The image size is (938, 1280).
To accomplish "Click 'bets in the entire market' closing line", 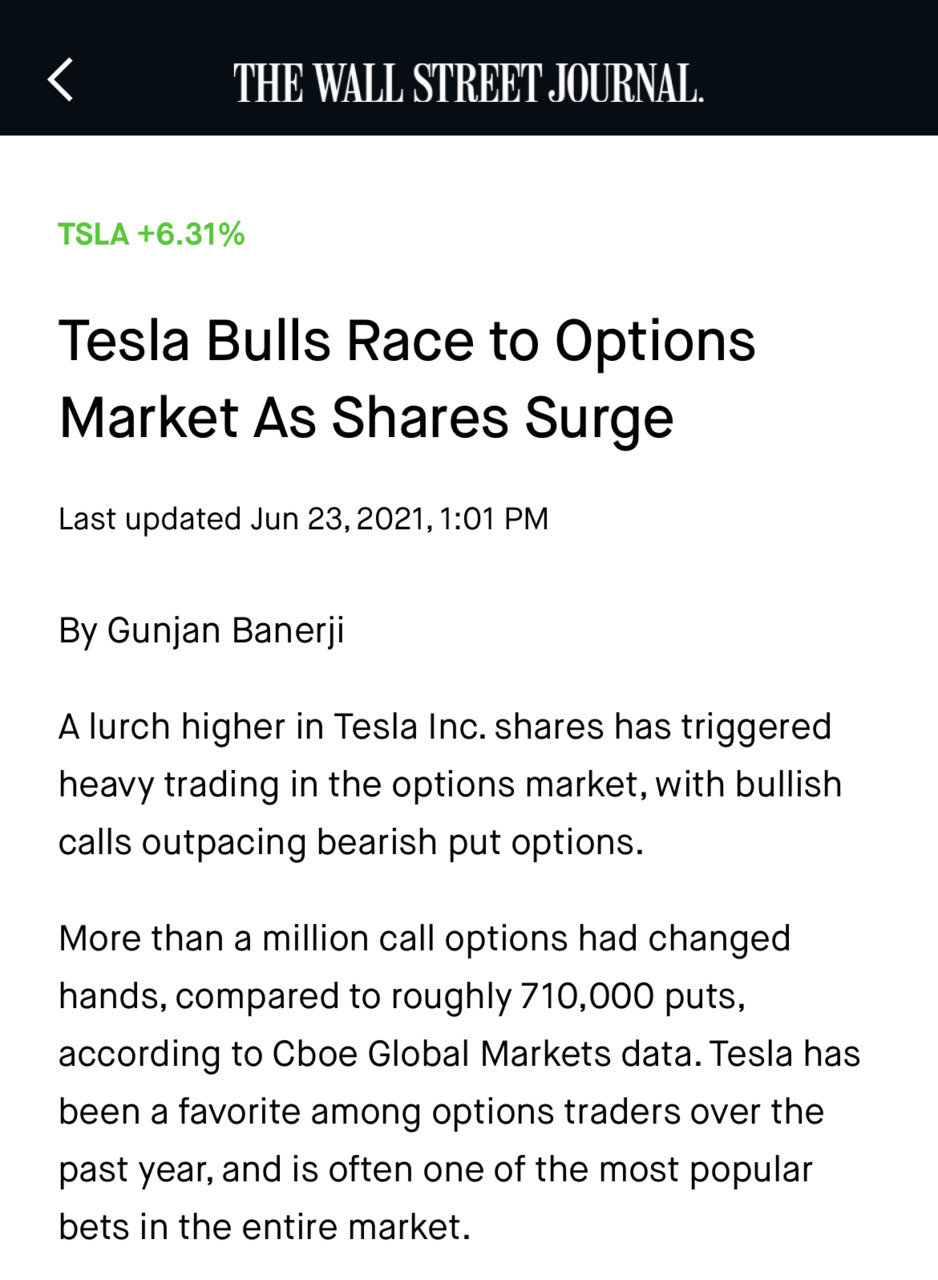I will pos(264,1227).
